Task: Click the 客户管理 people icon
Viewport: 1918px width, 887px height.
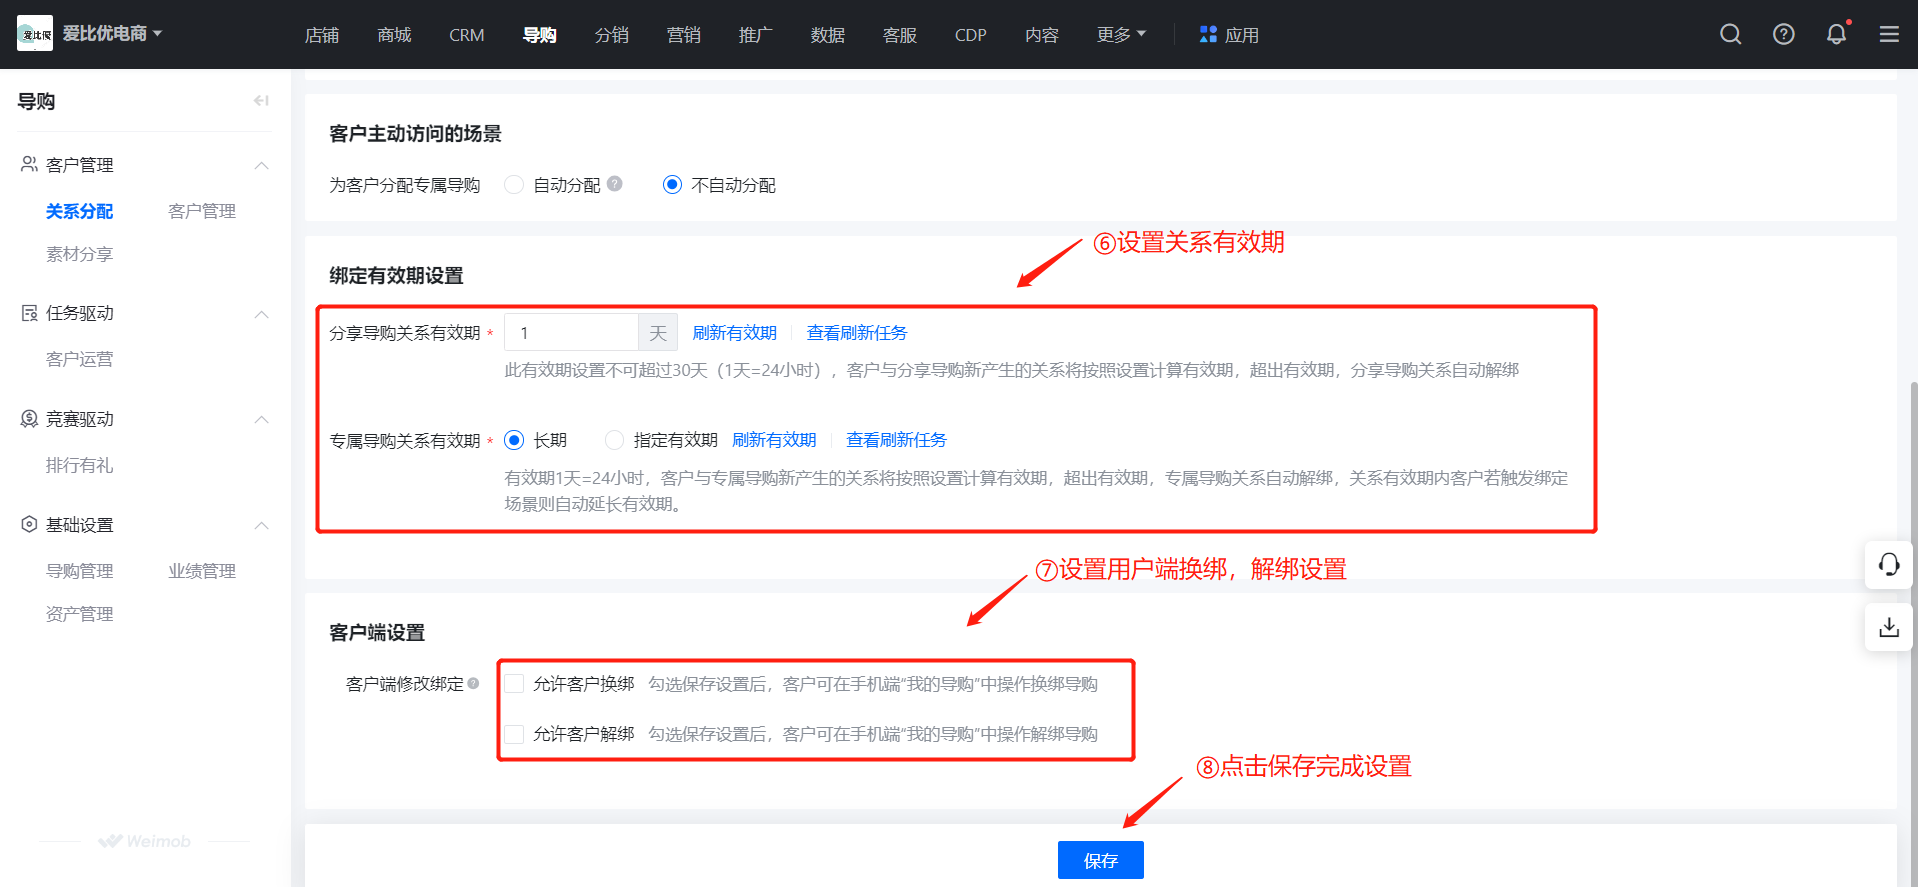Action: (x=29, y=164)
